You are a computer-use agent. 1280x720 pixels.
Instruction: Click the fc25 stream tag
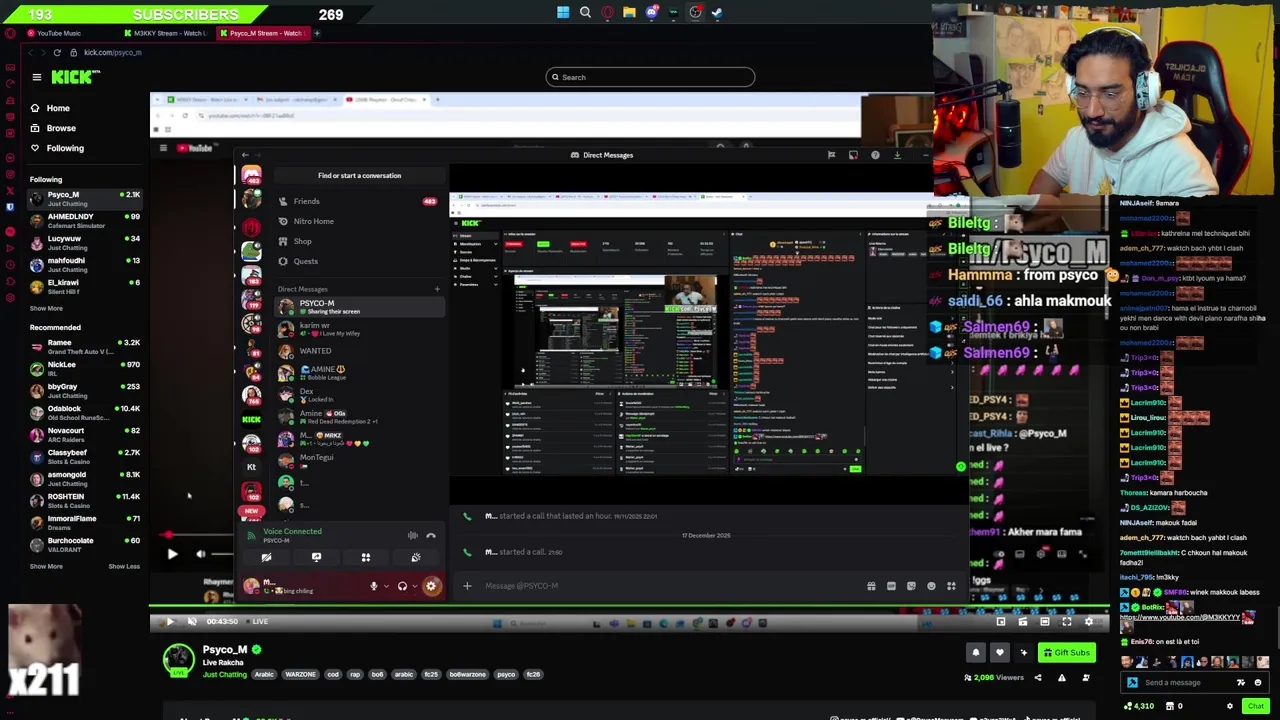[x=431, y=675]
